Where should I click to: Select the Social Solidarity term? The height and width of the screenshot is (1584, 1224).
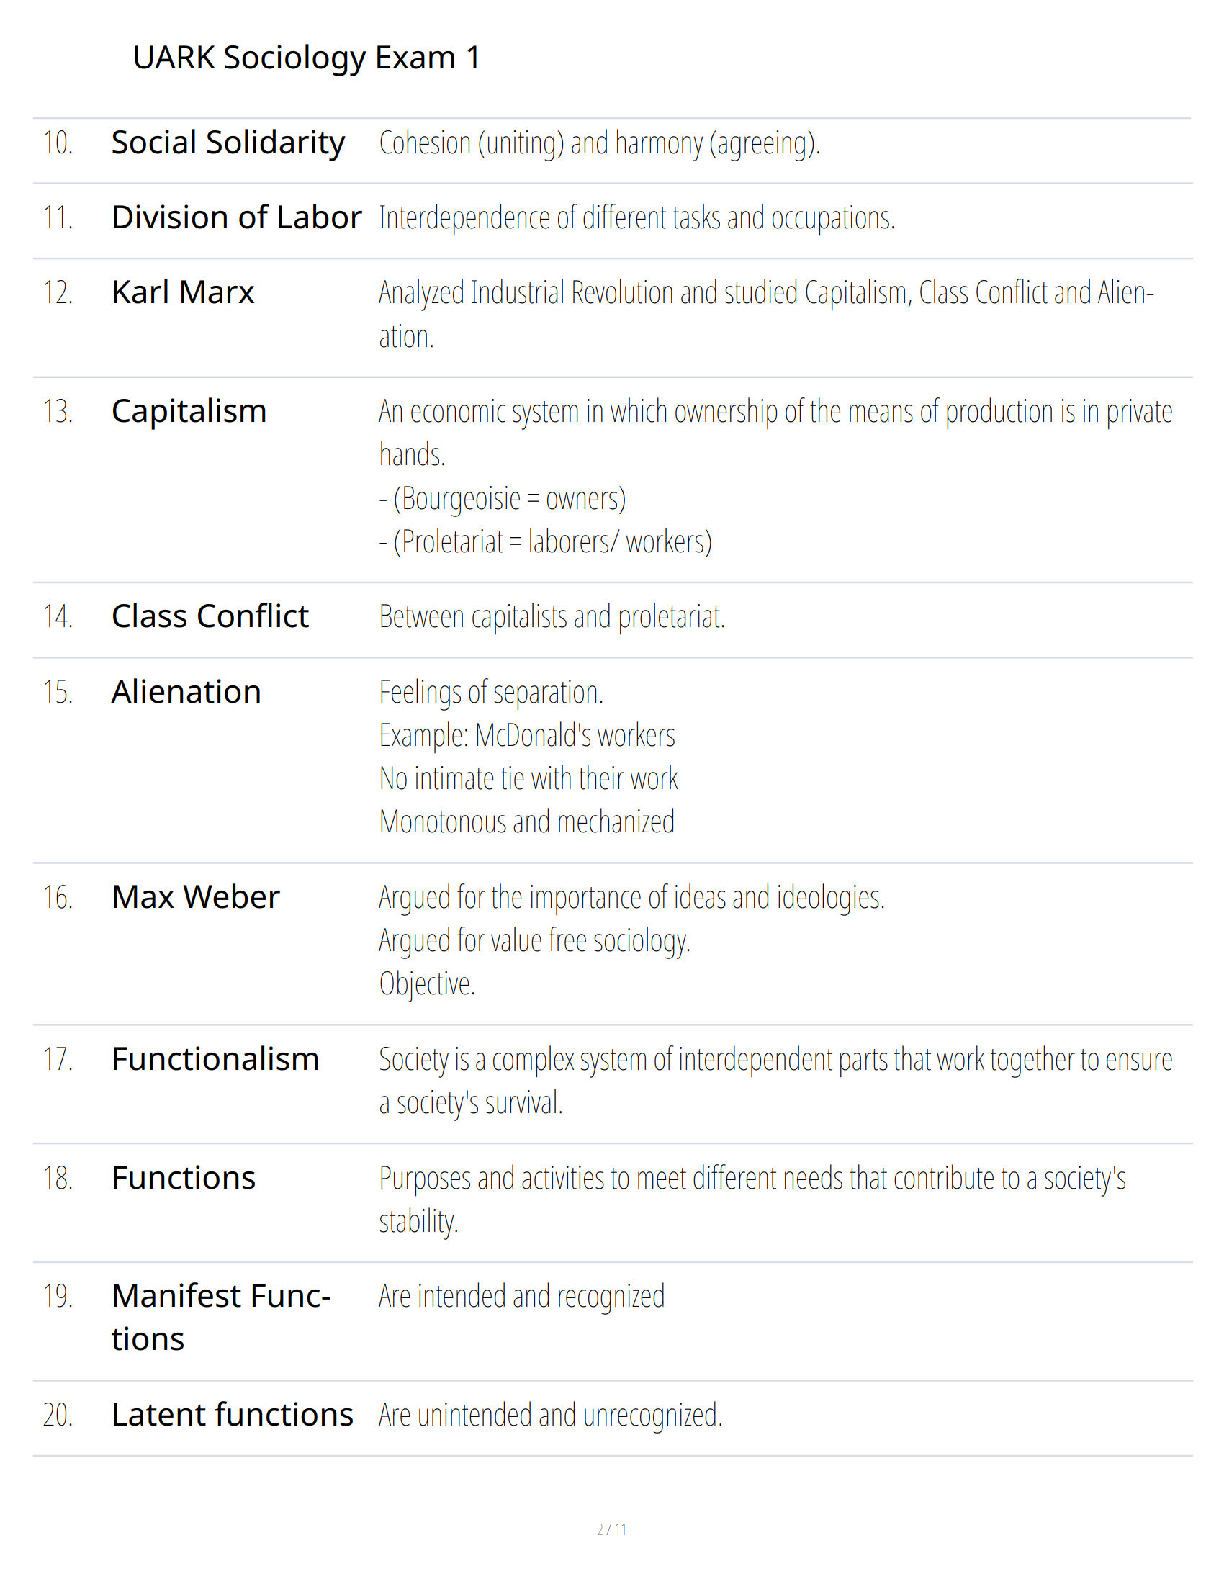(228, 143)
